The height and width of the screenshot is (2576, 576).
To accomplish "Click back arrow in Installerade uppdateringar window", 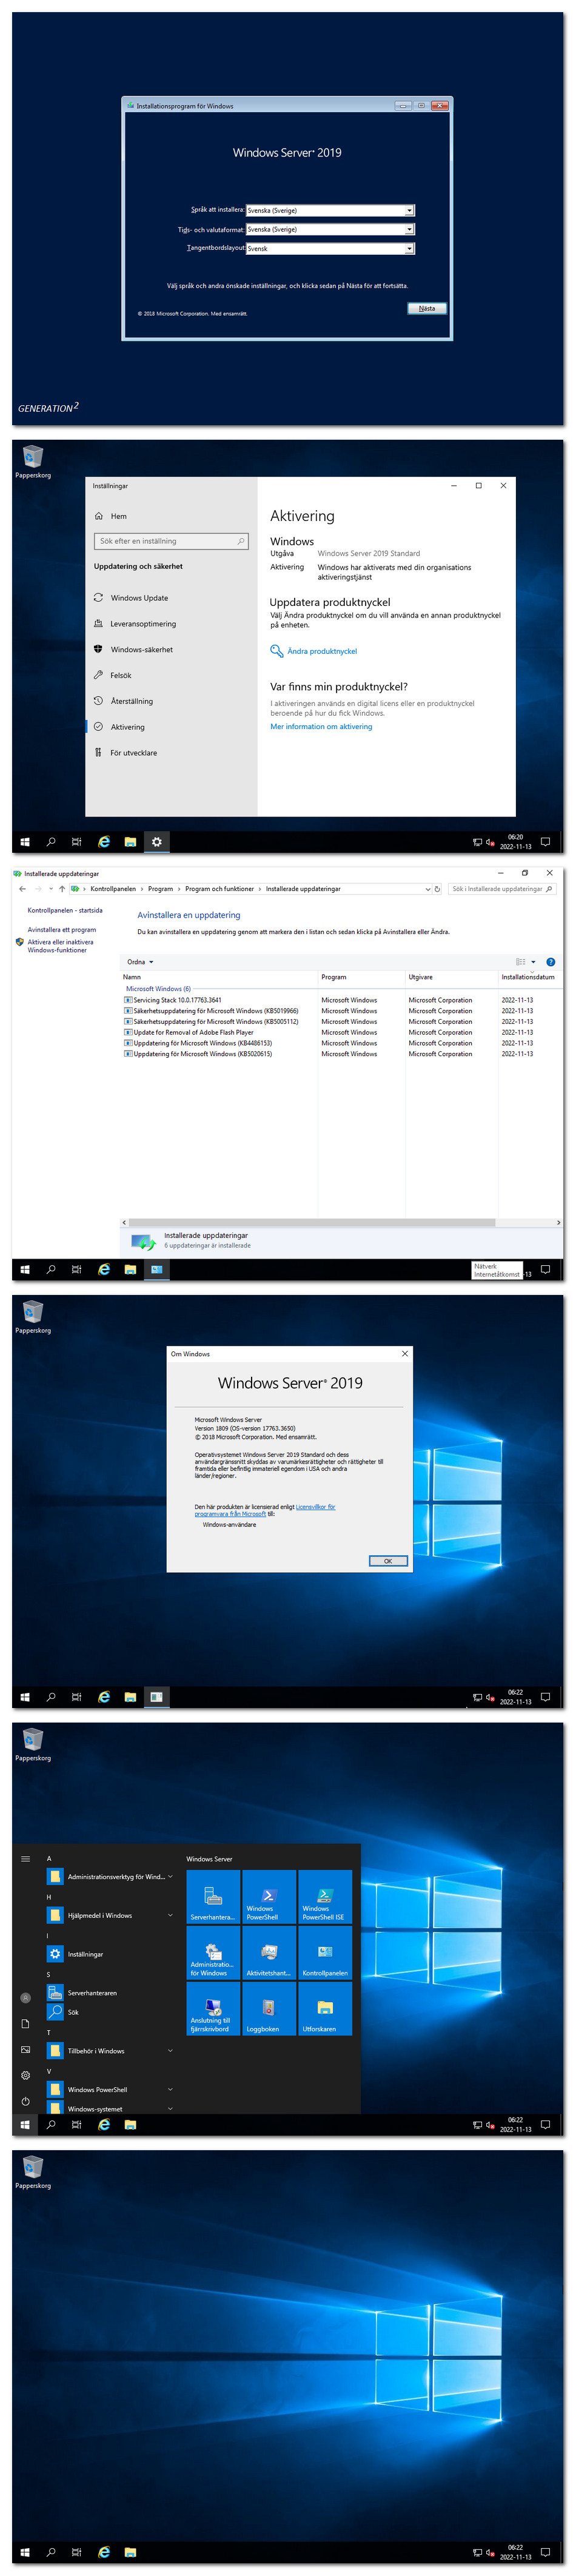I will click(x=22, y=889).
